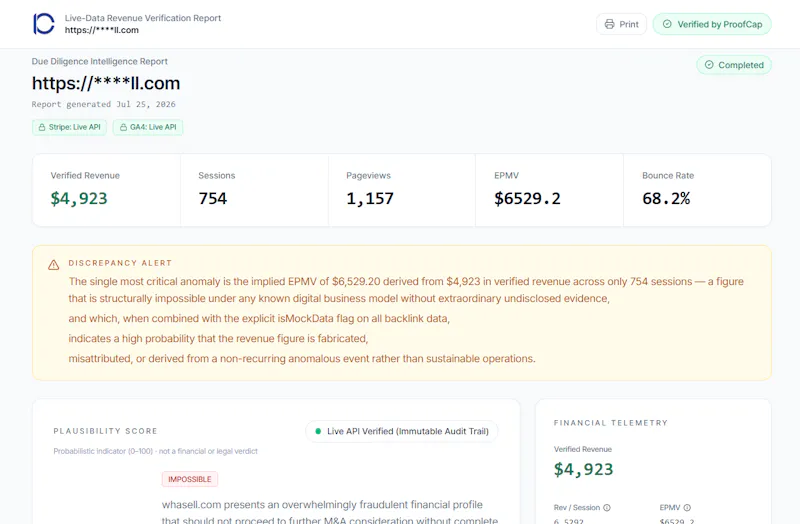The image size is (800, 524).
Task: Click the ProofCap logo icon
Action: coord(43,24)
